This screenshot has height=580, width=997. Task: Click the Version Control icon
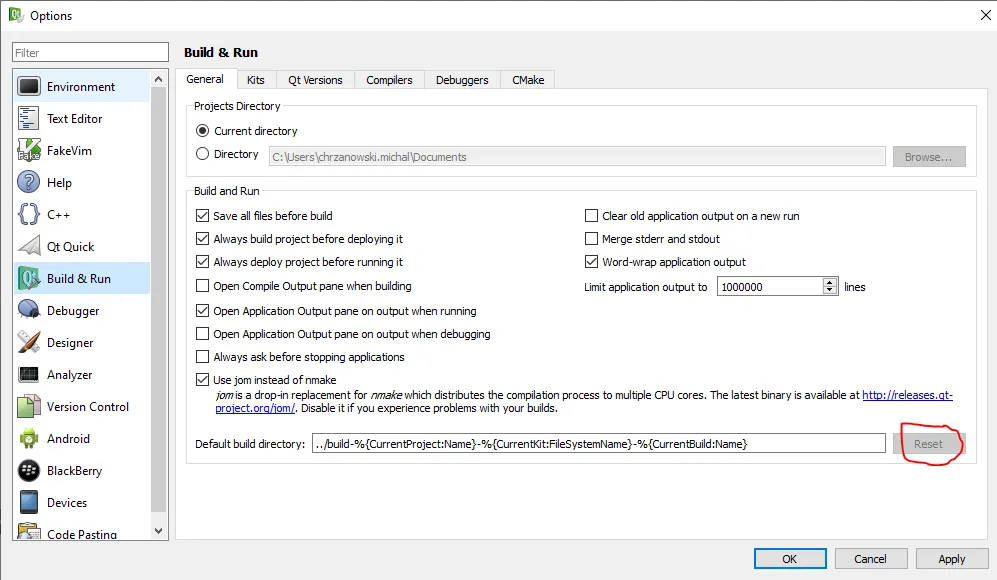coord(29,406)
